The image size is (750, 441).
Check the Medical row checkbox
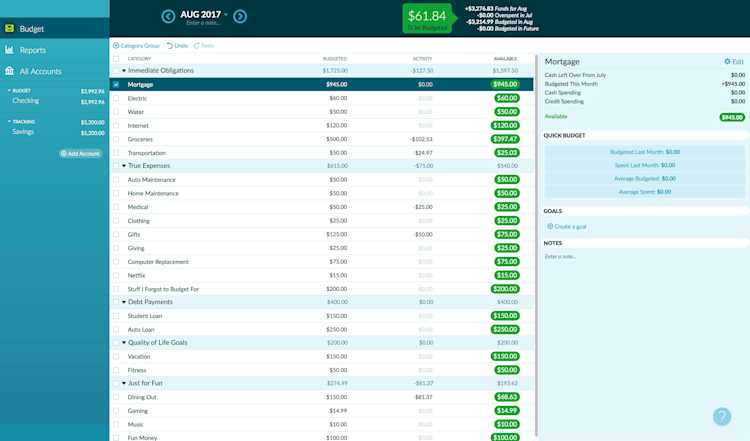click(116, 207)
